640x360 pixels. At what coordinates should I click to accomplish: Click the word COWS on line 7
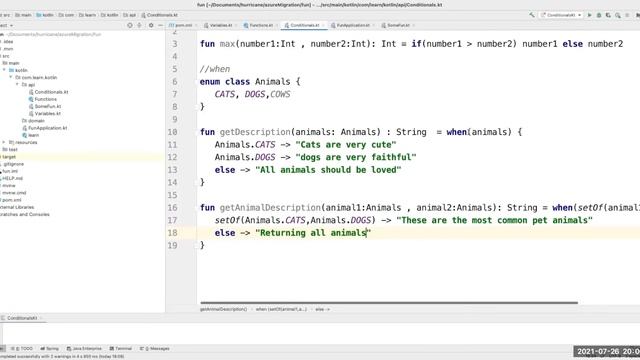(280, 94)
